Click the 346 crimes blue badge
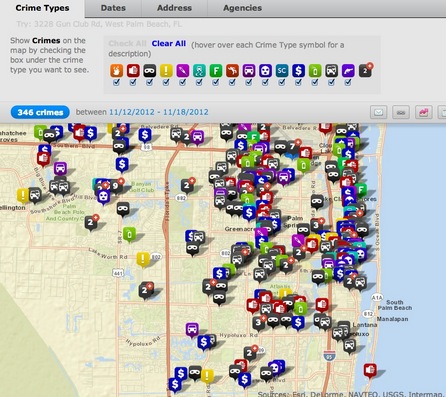 click(x=40, y=112)
